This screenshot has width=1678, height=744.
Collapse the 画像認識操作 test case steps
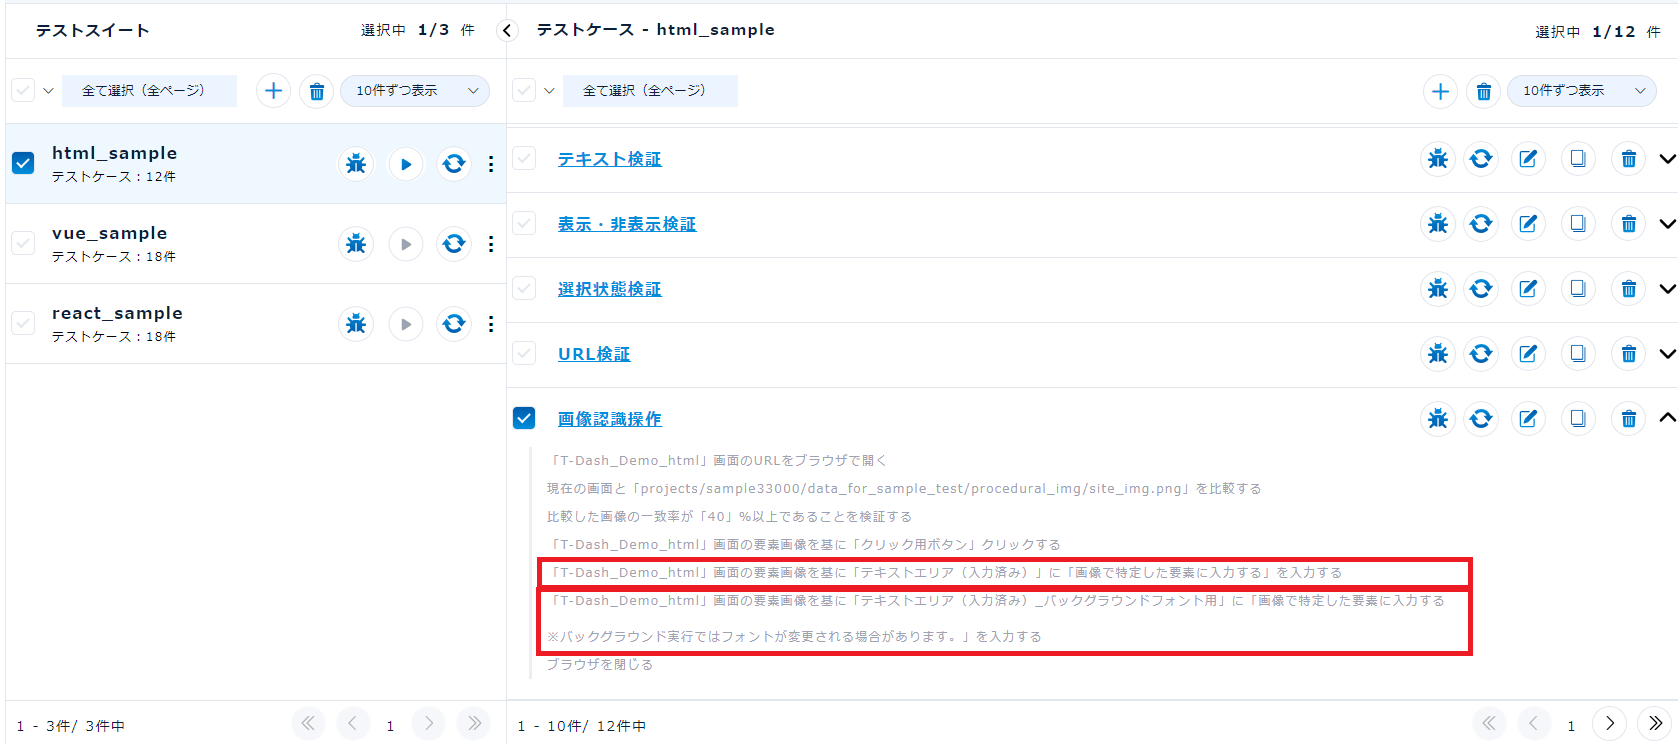[1666, 418]
